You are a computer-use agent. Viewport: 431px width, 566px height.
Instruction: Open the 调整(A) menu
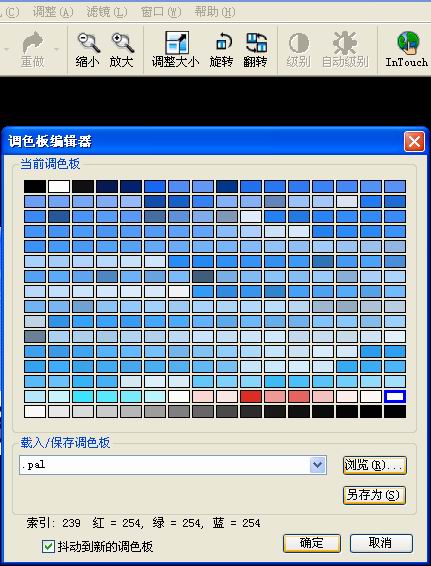click(53, 12)
